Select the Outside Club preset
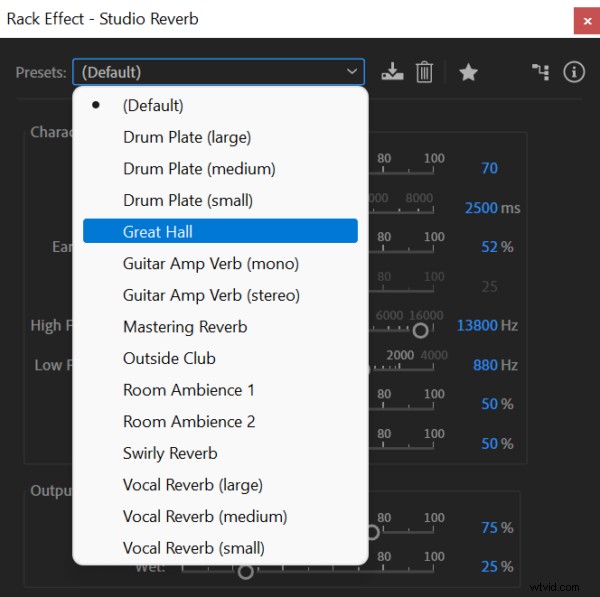 tap(220, 359)
